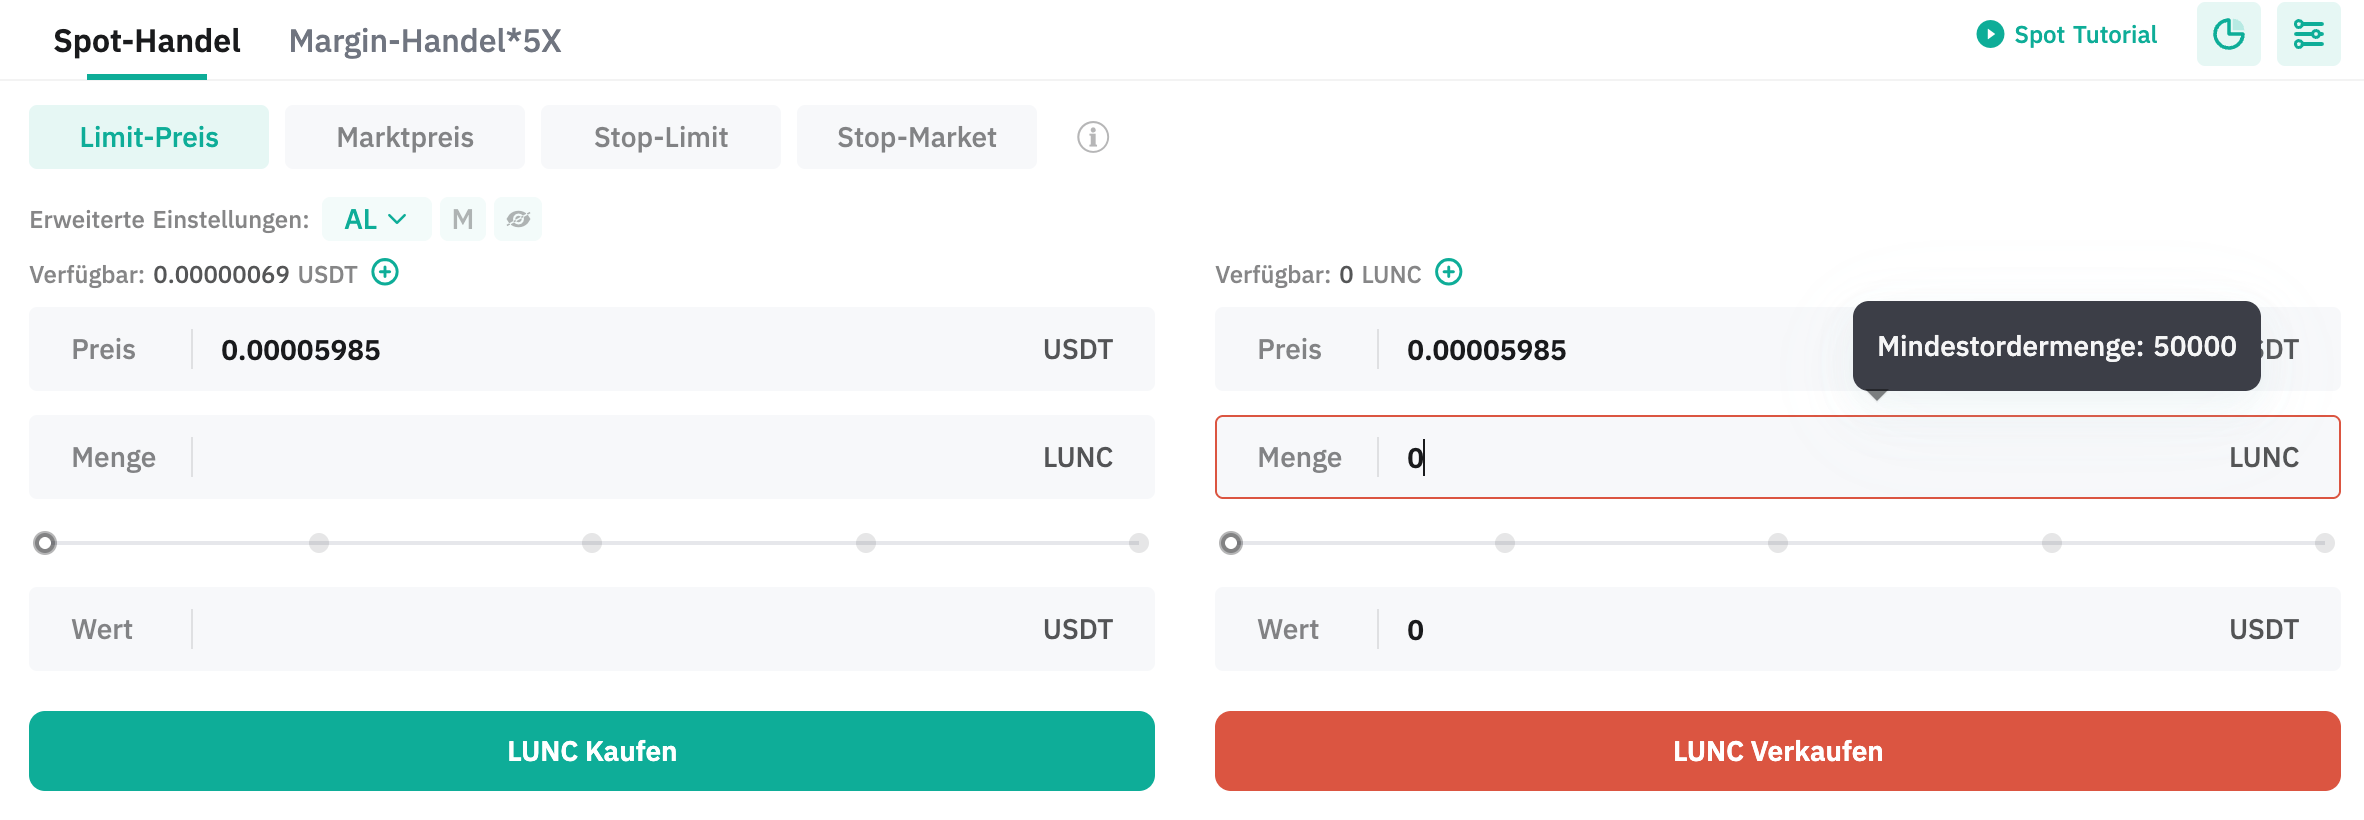
Task: Open the pie chart assets icon
Action: pos(2228,35)
